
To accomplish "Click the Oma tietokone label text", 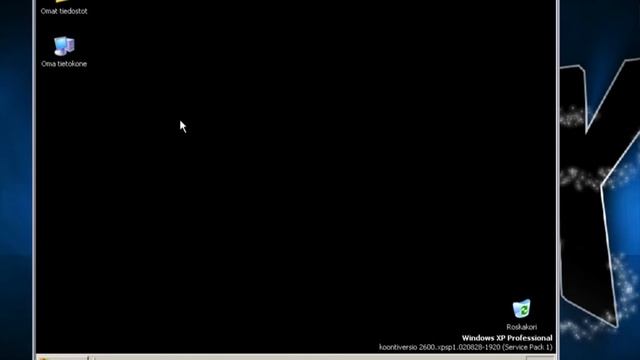I will tap(64, 64).
